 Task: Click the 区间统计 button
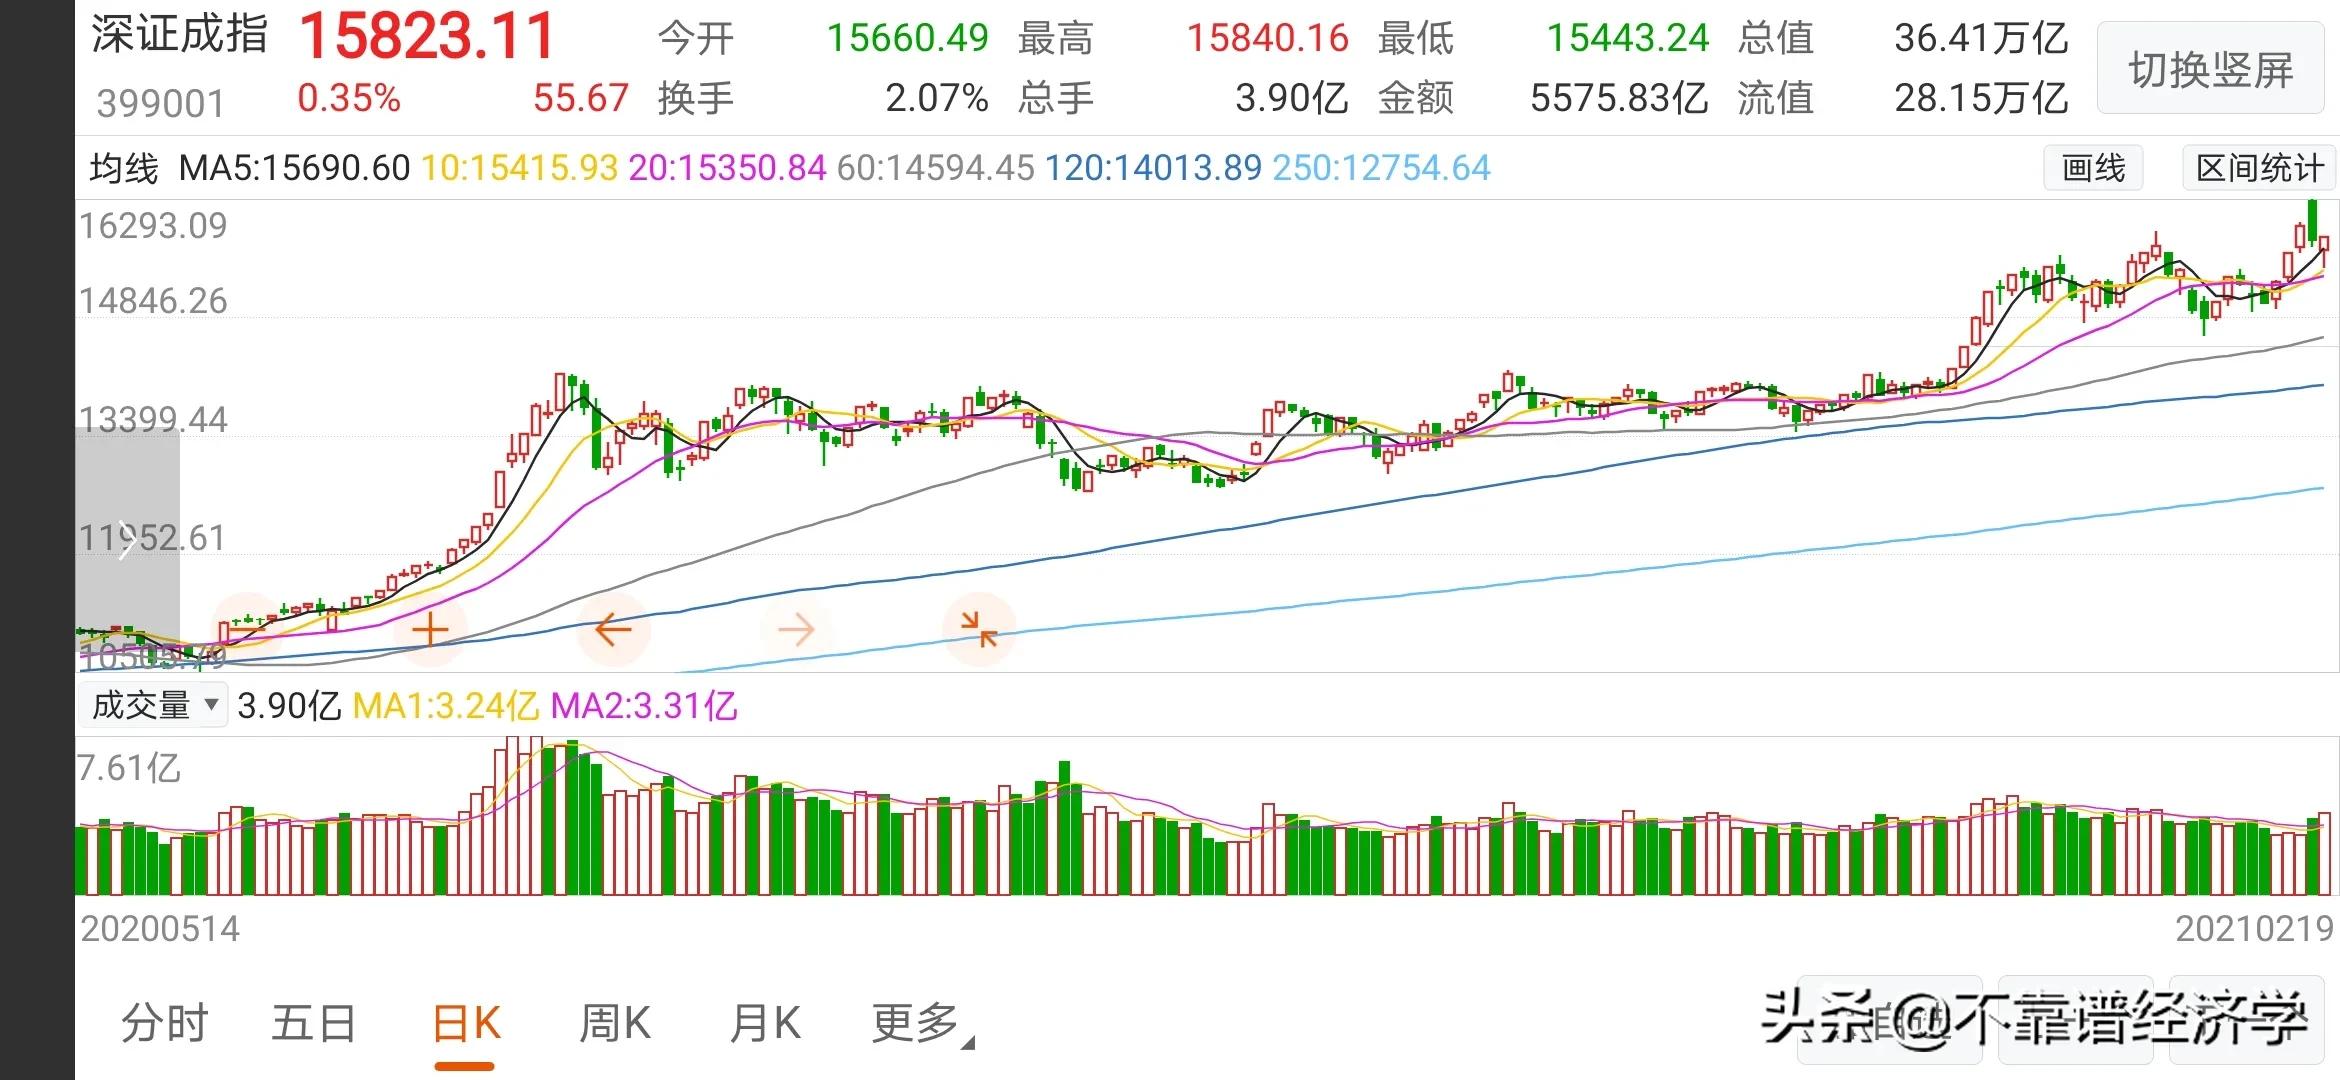pyautogui.click(x=2259, y=168)
